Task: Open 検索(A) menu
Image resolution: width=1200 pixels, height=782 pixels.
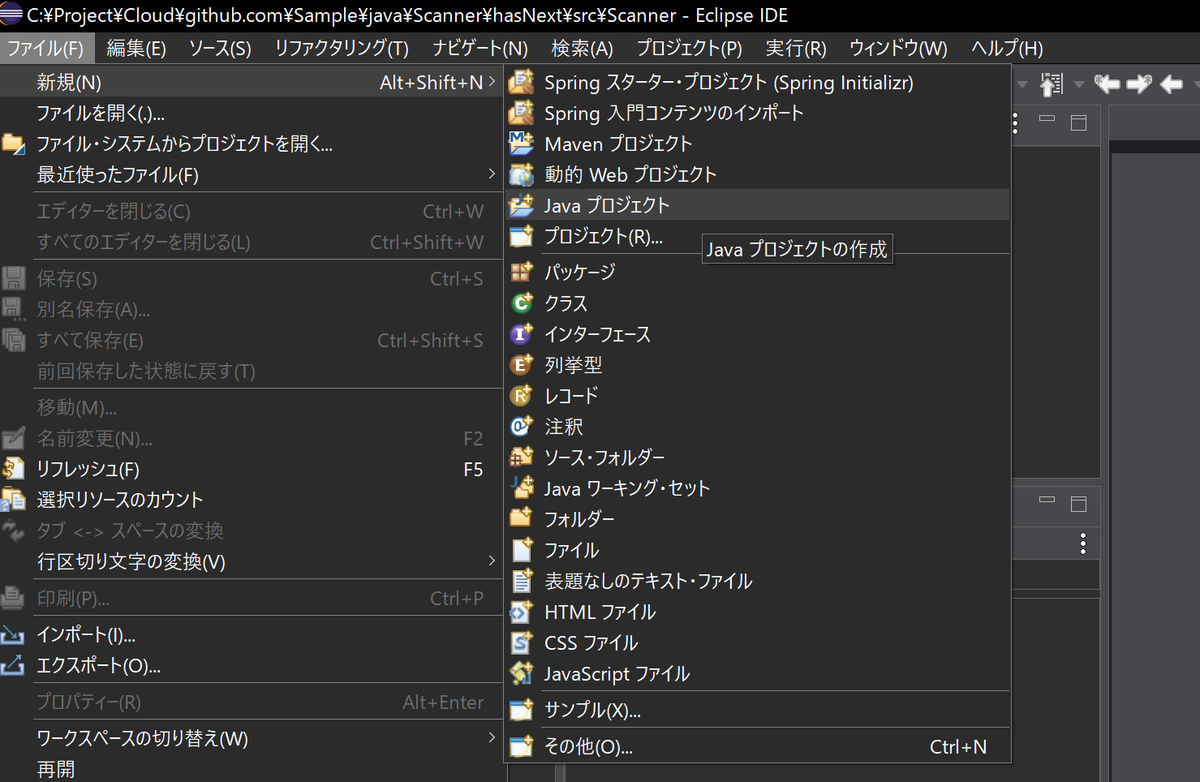Action: click(582, 48)
